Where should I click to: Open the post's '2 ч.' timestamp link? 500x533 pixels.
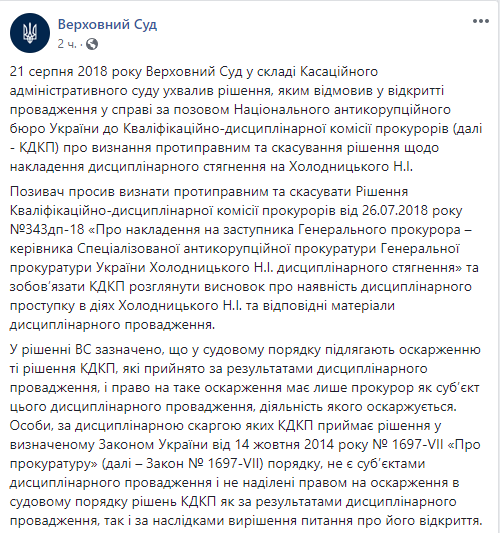[x=67, y=44]
